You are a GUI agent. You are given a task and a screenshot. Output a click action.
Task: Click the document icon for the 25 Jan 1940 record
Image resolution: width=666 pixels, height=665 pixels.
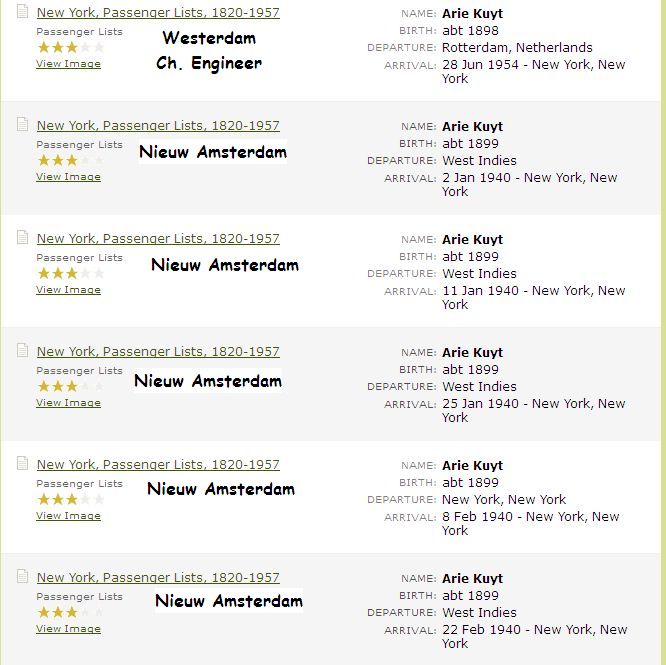pyautogui.click(x=22, y=351)
